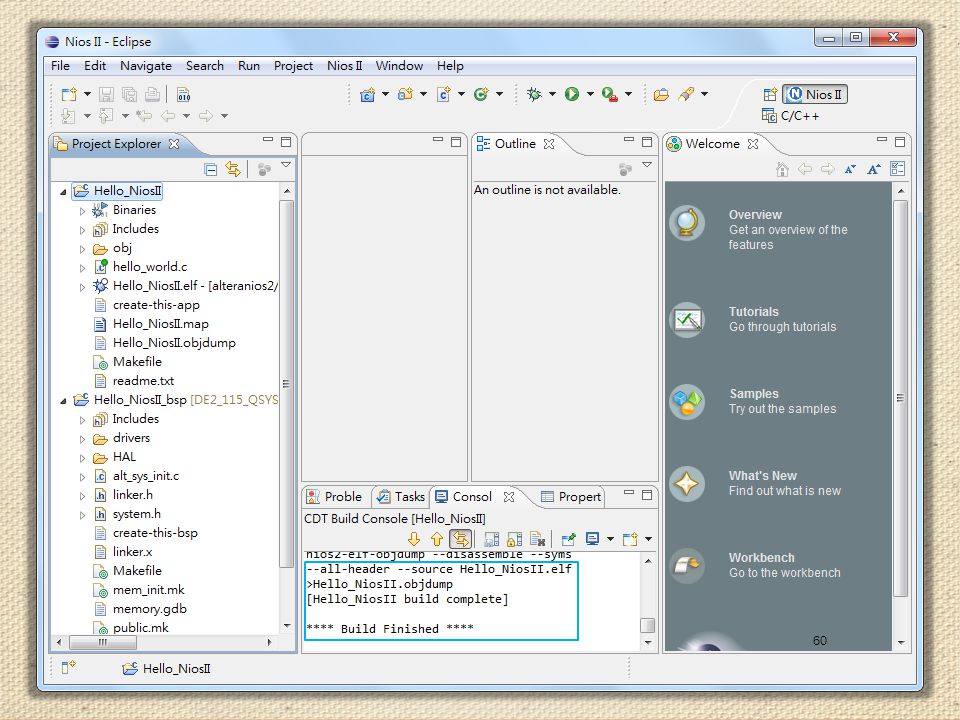Toggle Link with Editor in Project Explorer
The height and width of the screenshot is (720, 960).
coord(233,169)
